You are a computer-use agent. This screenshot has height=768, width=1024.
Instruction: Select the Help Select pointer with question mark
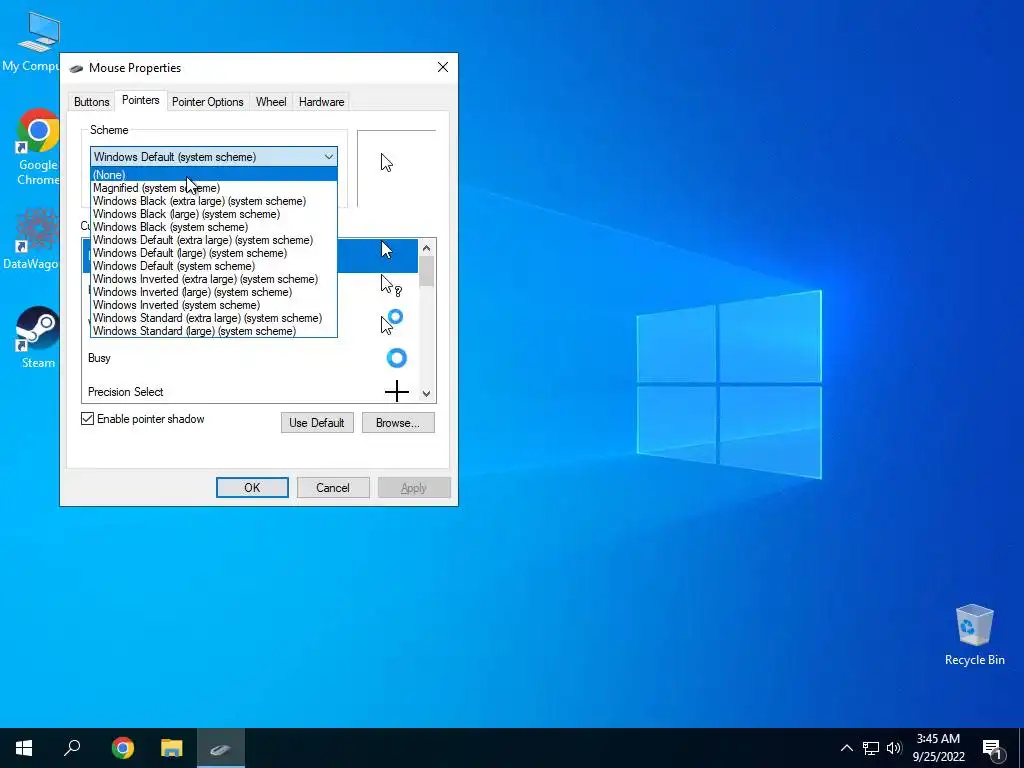tap(391, 285)
